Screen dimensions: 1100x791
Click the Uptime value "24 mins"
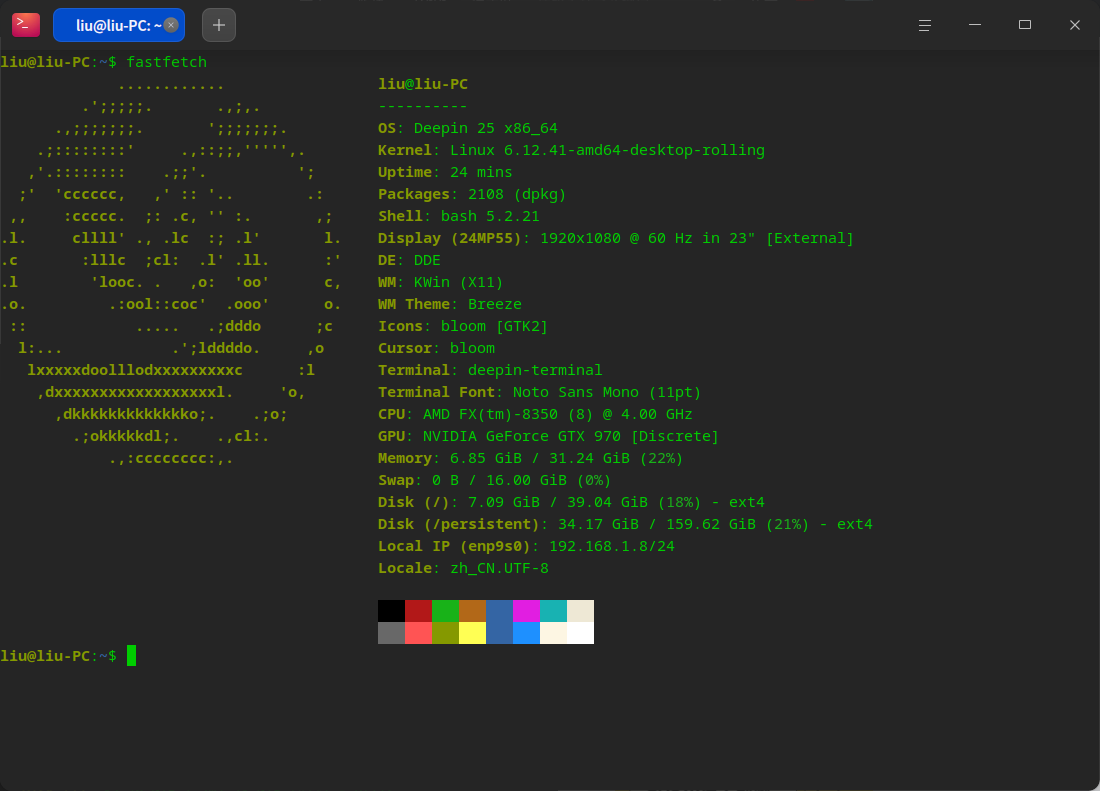click(x=481, y=173)
